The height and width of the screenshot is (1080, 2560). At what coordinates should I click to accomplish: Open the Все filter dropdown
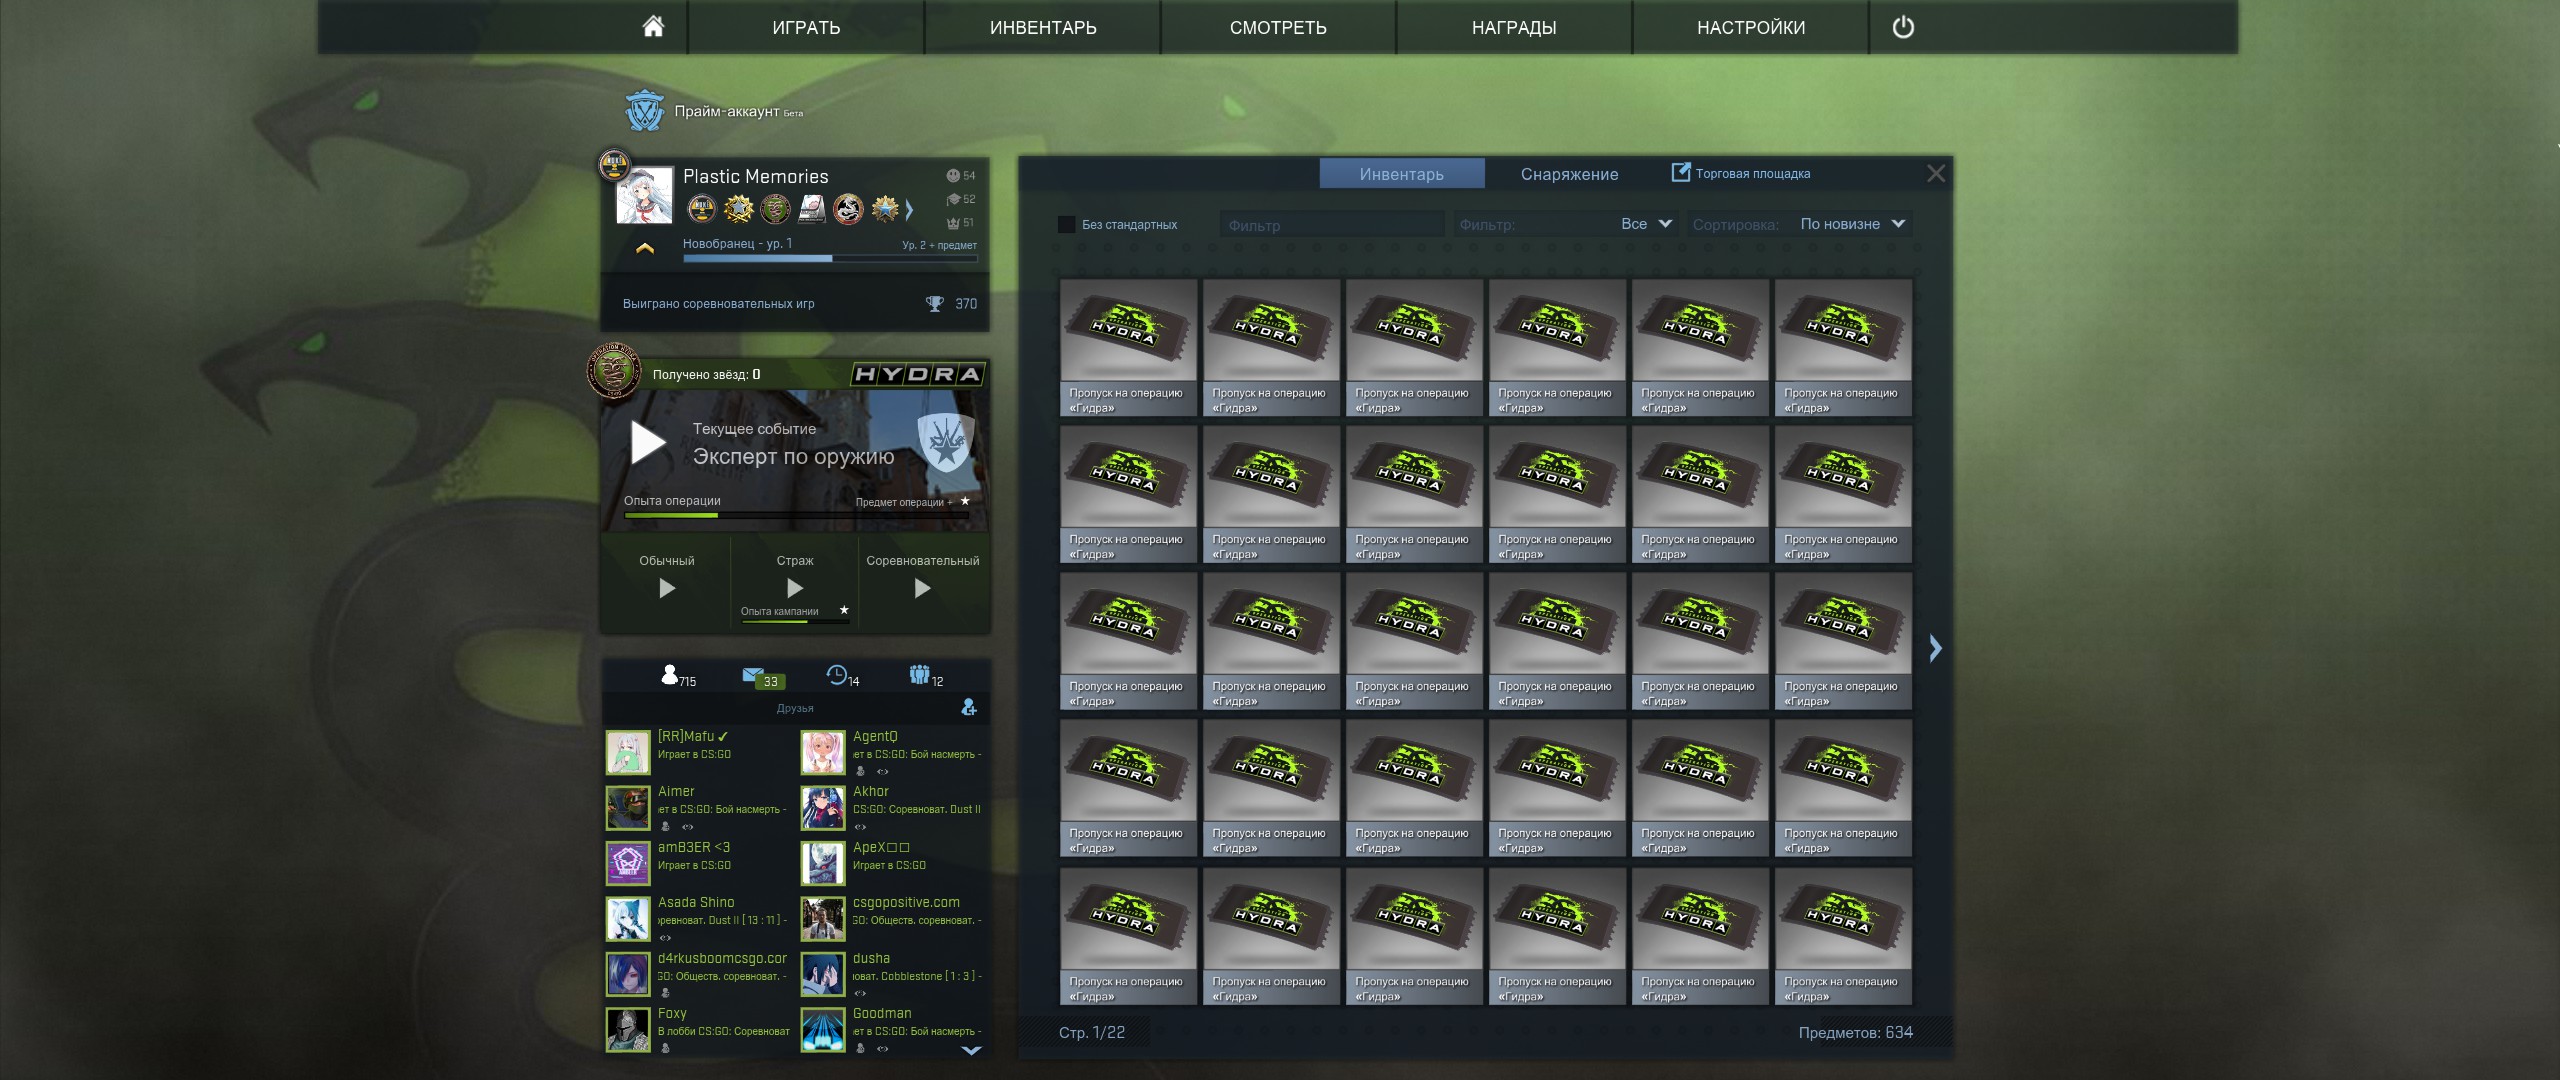click(1646, 224)
